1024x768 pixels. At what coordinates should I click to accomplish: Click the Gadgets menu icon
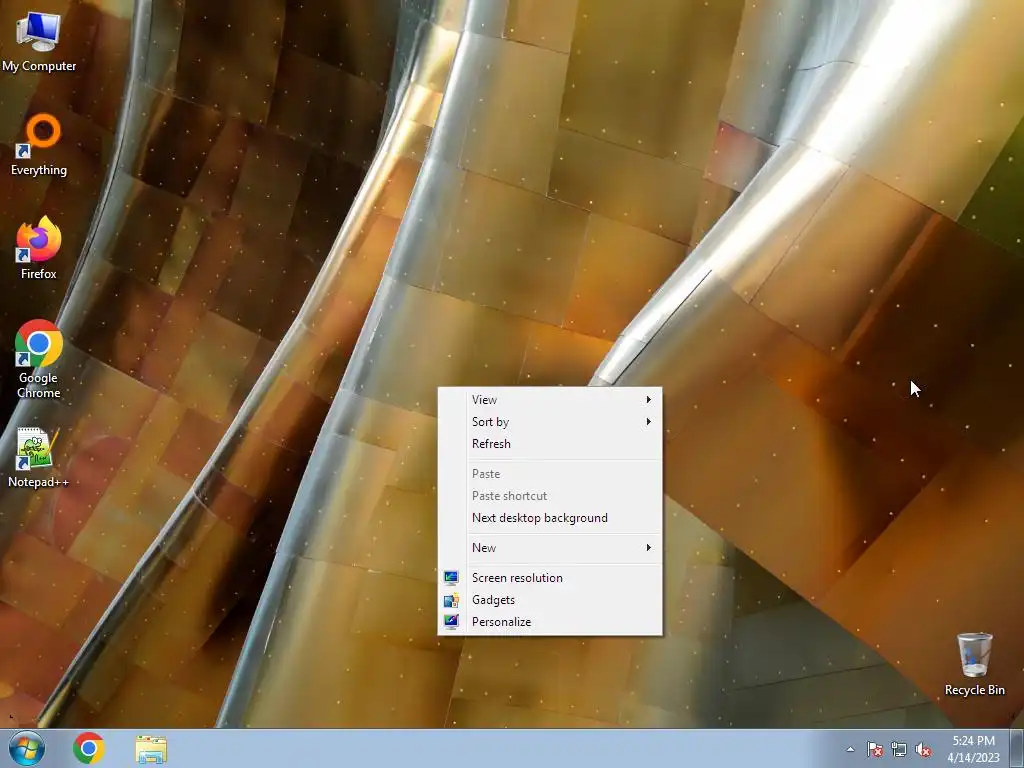click(451, 600)
